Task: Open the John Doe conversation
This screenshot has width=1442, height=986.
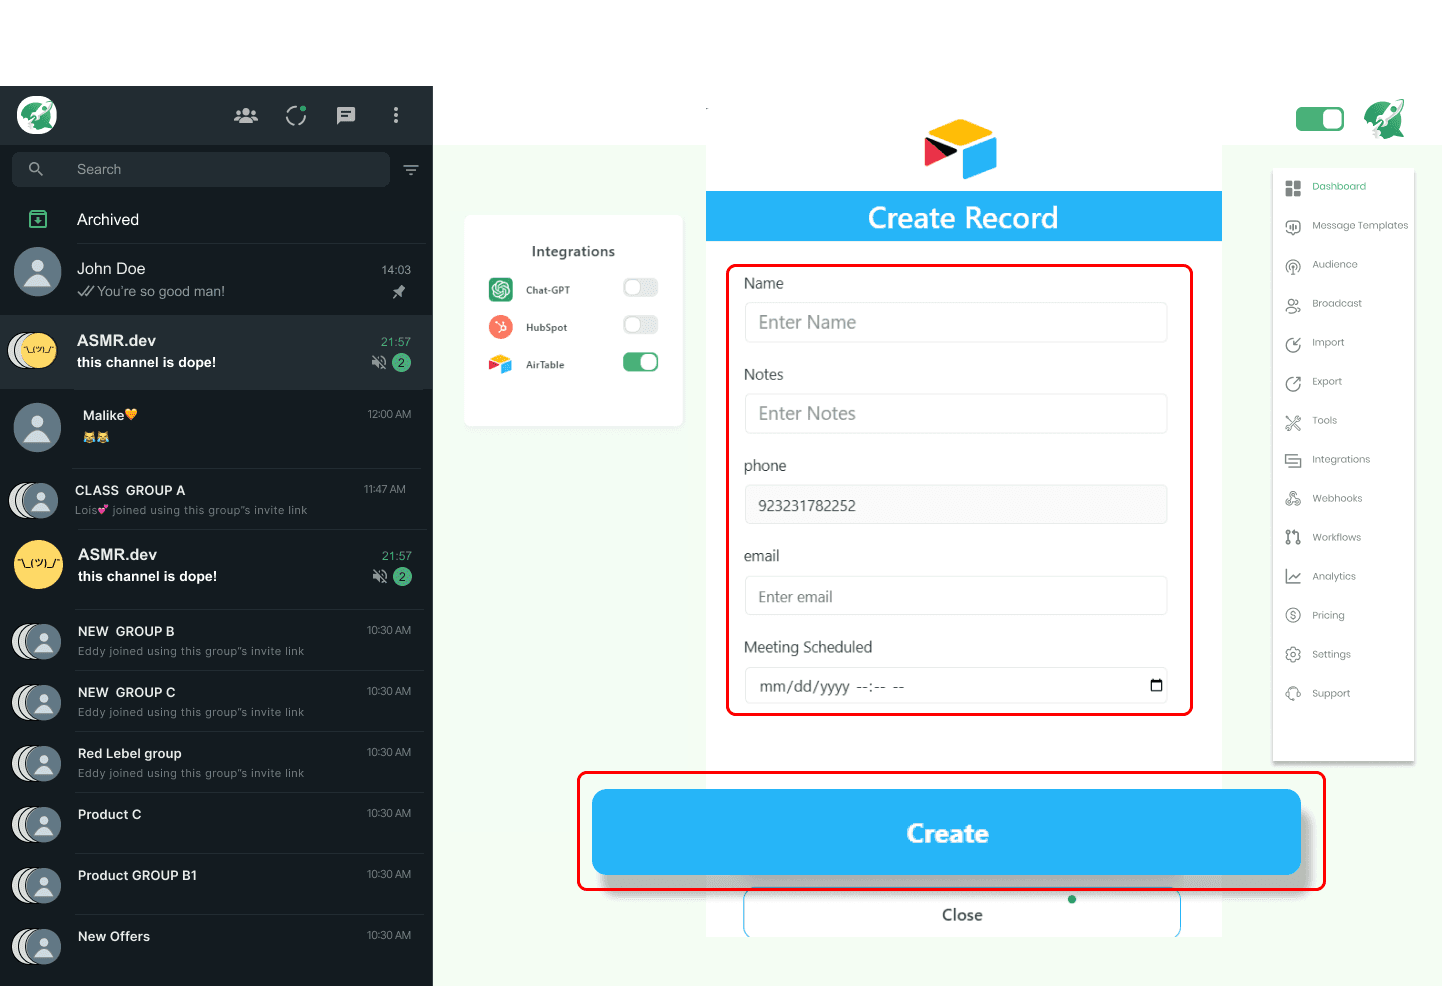Action: click(x=216, y=280)
